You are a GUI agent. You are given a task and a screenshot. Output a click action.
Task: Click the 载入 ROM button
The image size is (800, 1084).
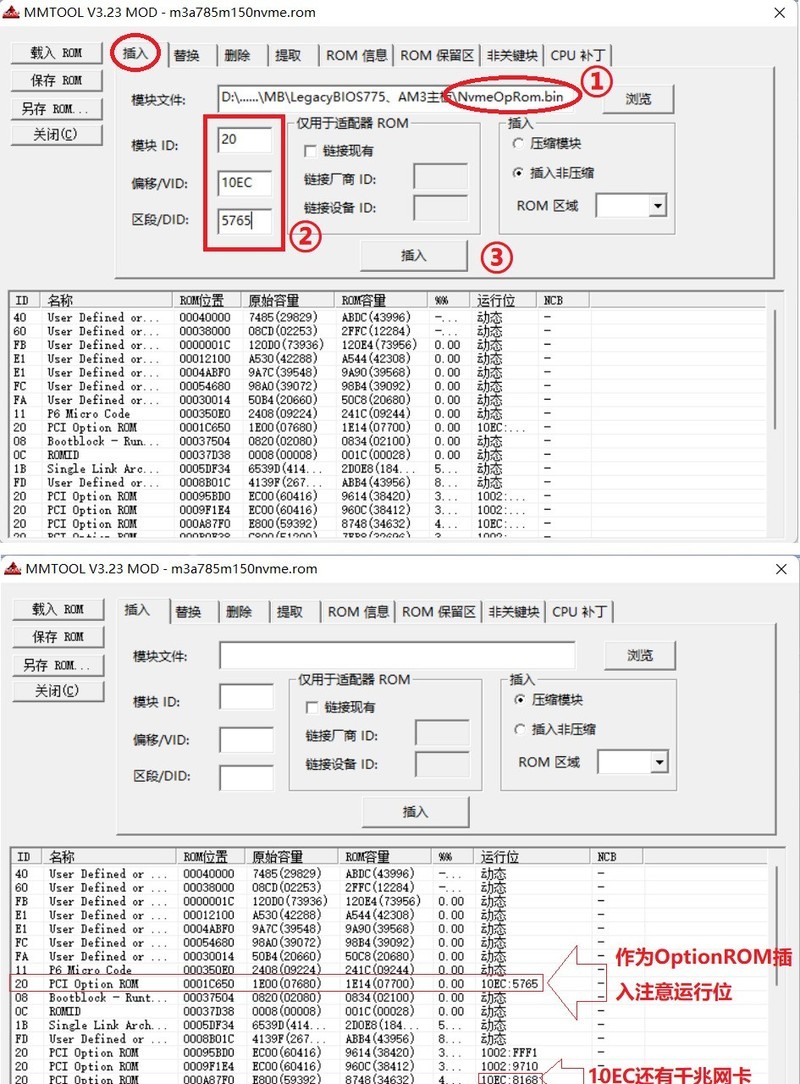coord(56,52)
